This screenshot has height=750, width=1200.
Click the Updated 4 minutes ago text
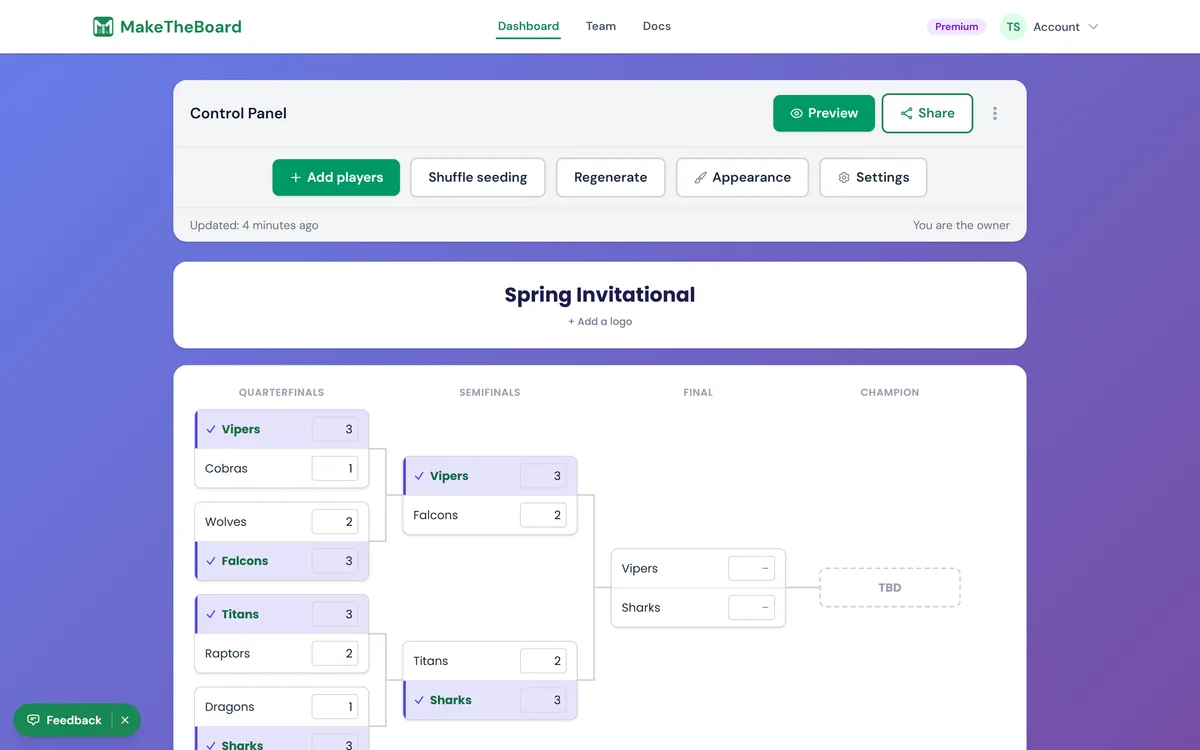coord(254,225)
